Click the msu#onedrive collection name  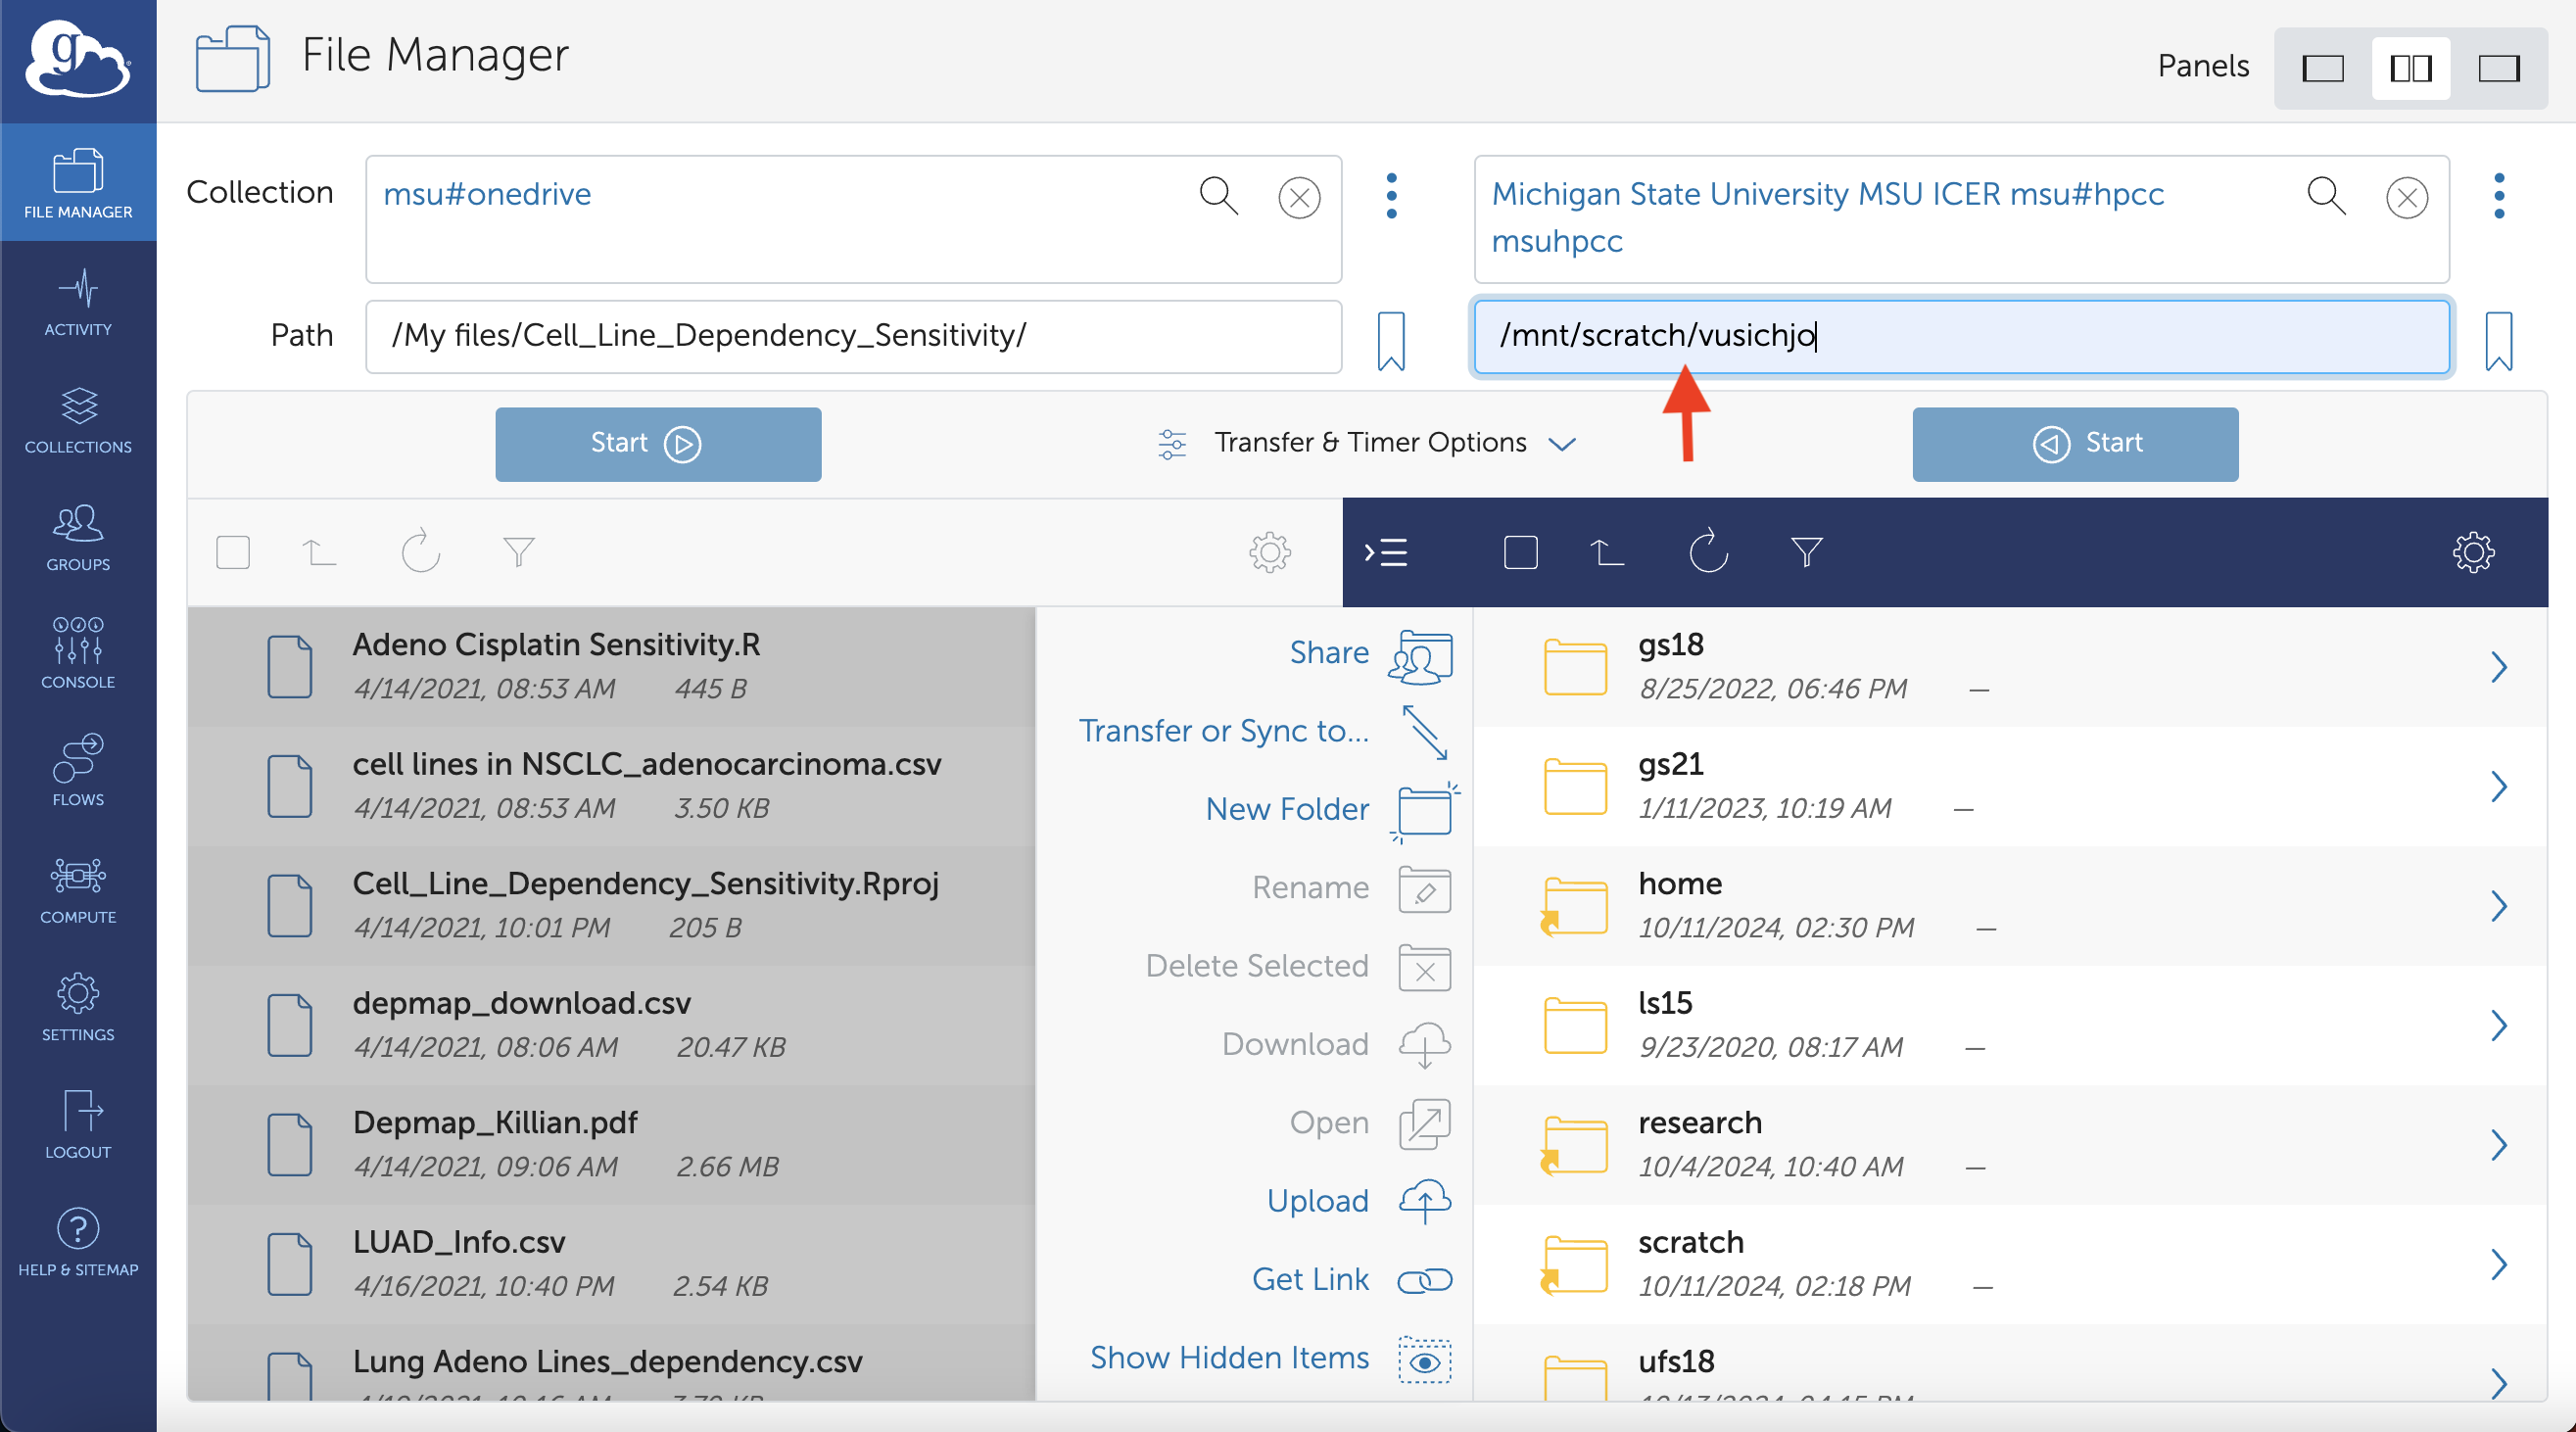487,194
